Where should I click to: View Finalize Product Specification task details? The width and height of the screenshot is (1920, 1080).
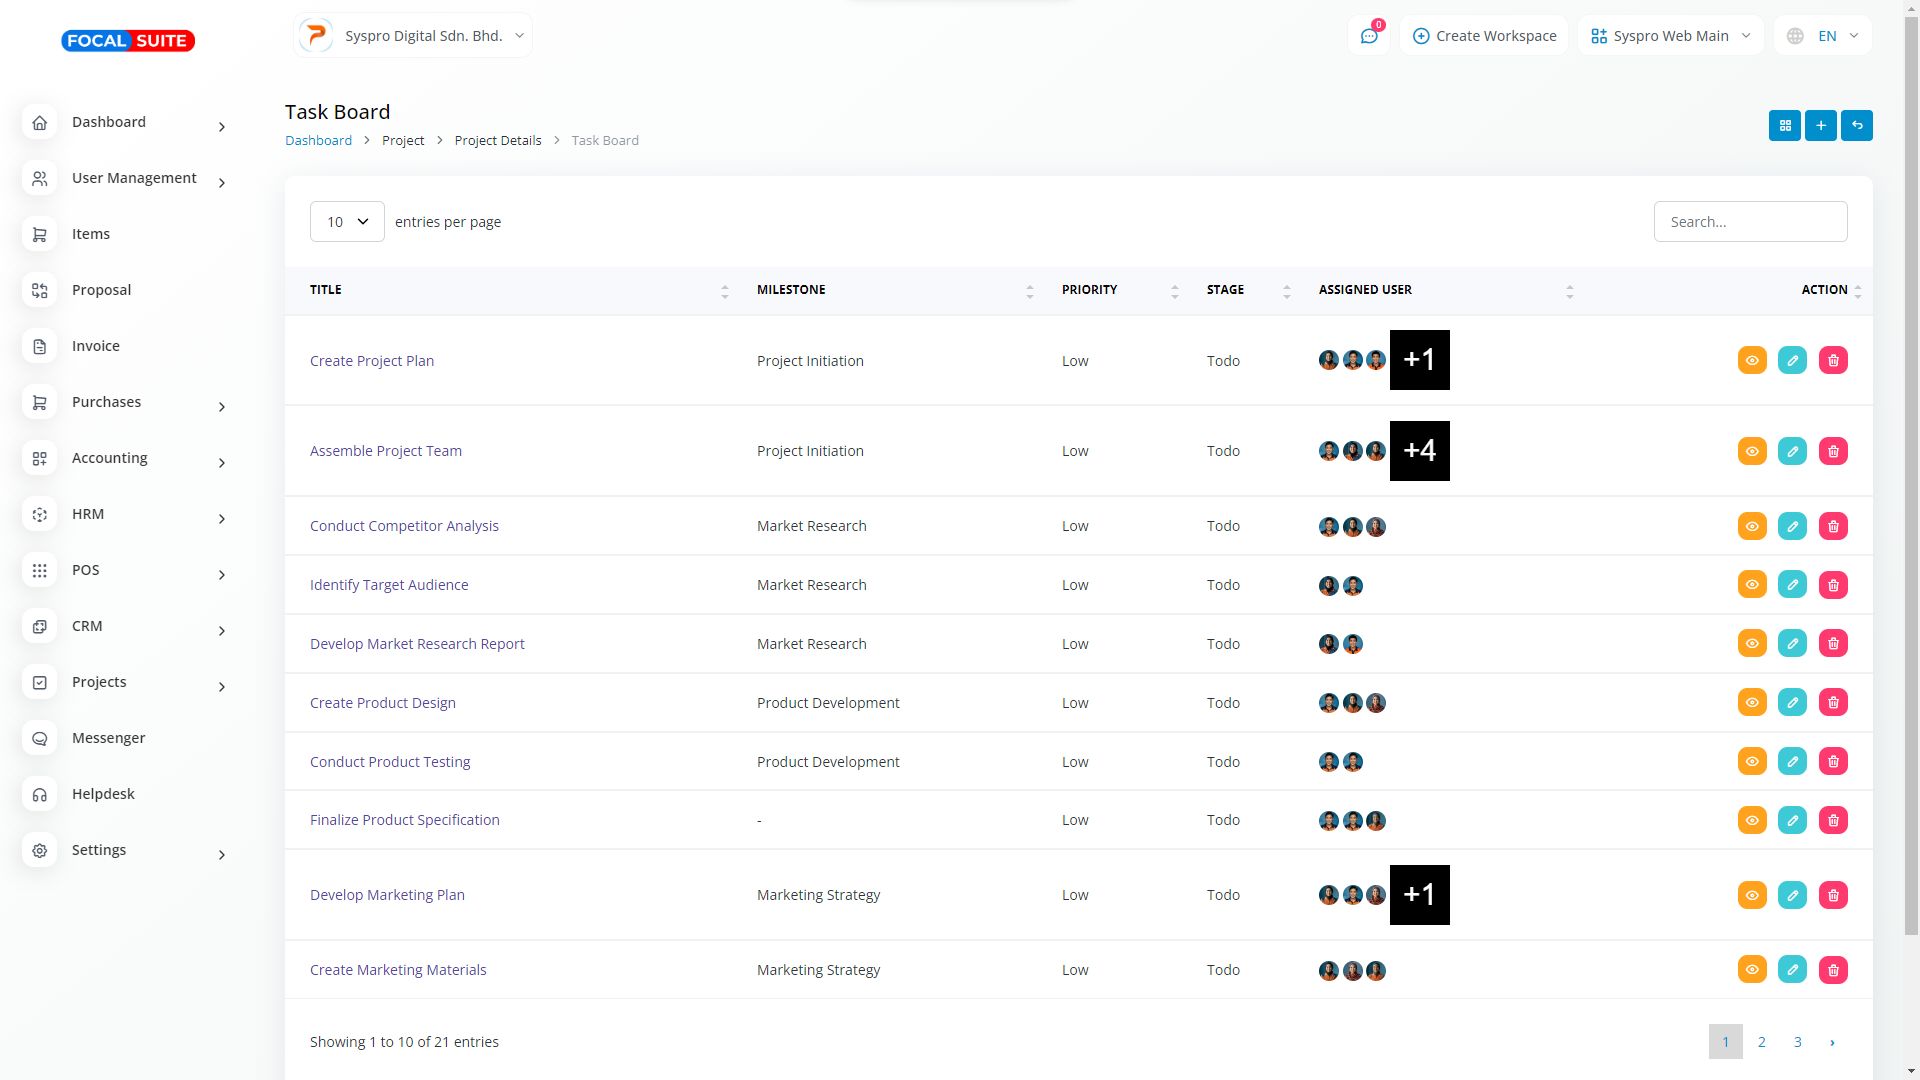pyautogui.click(x=1751, y=820)
